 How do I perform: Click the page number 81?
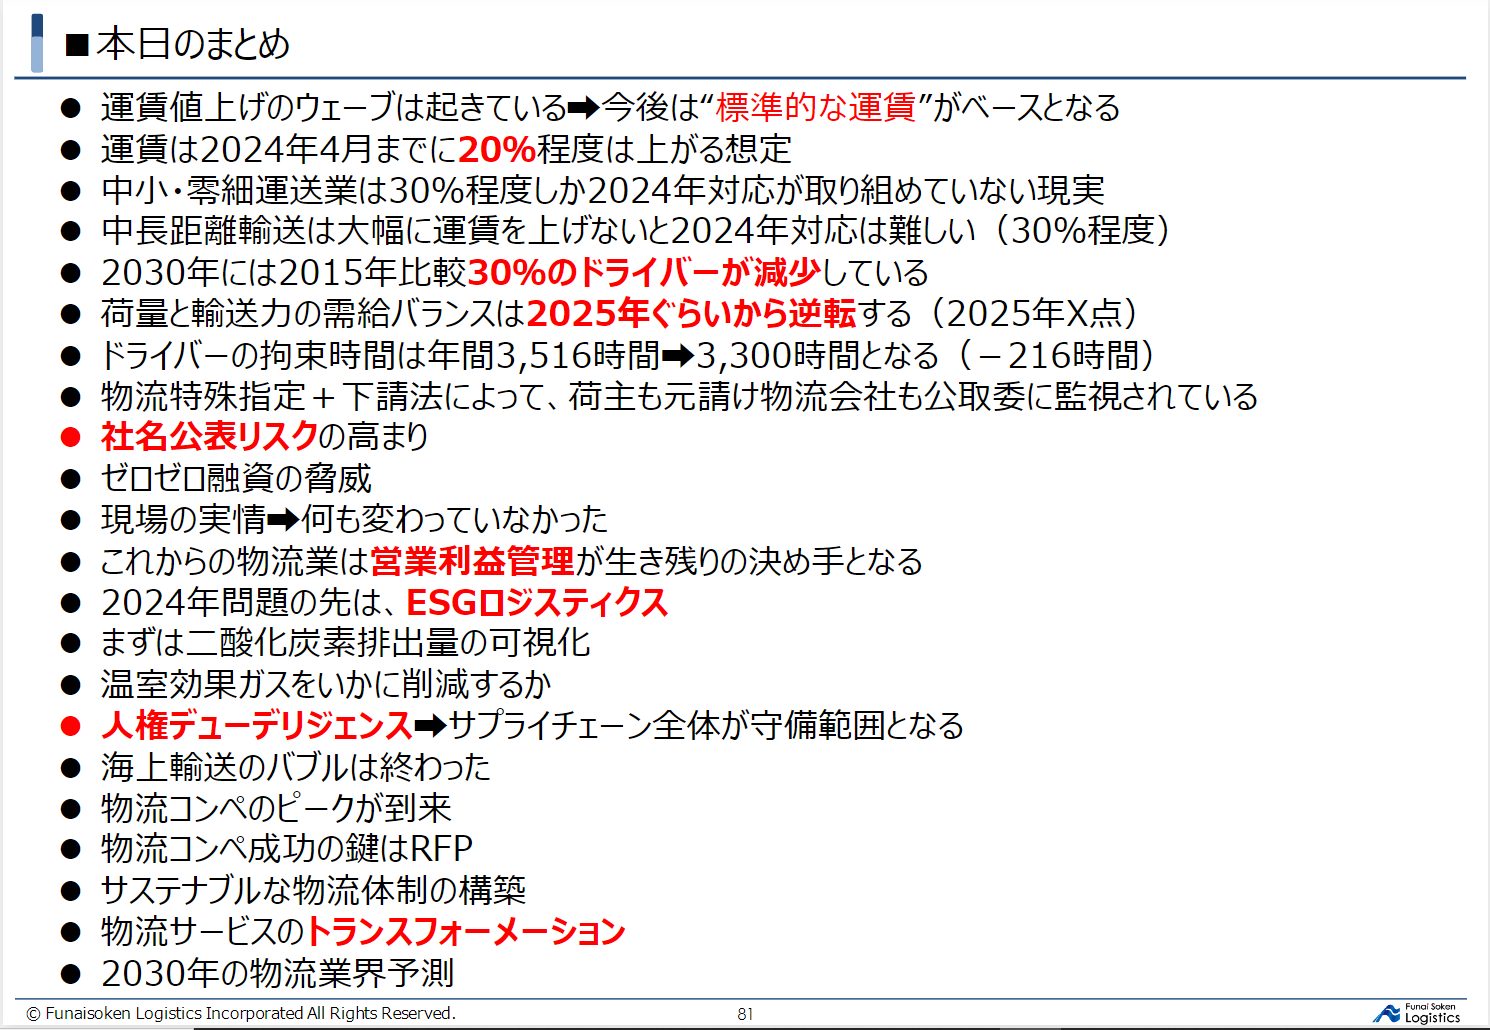745,1013
